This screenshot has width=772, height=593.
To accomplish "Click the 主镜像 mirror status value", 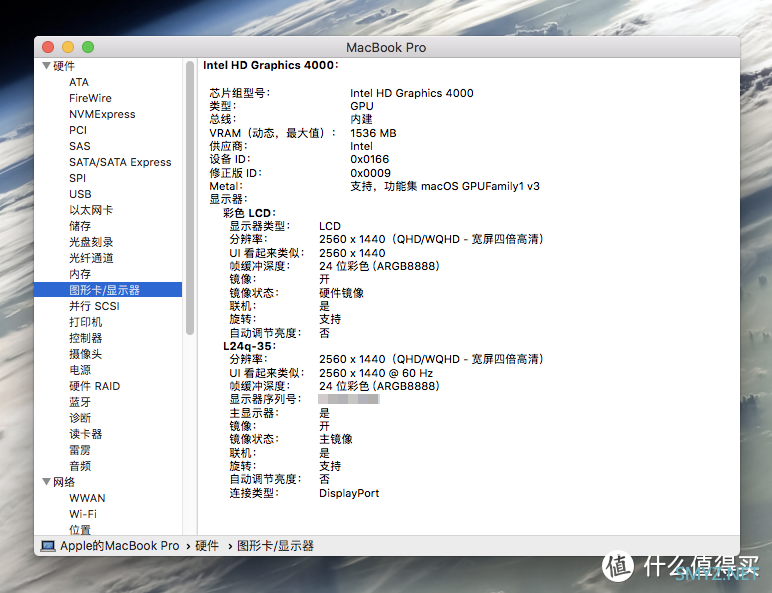I will point(336,439).
